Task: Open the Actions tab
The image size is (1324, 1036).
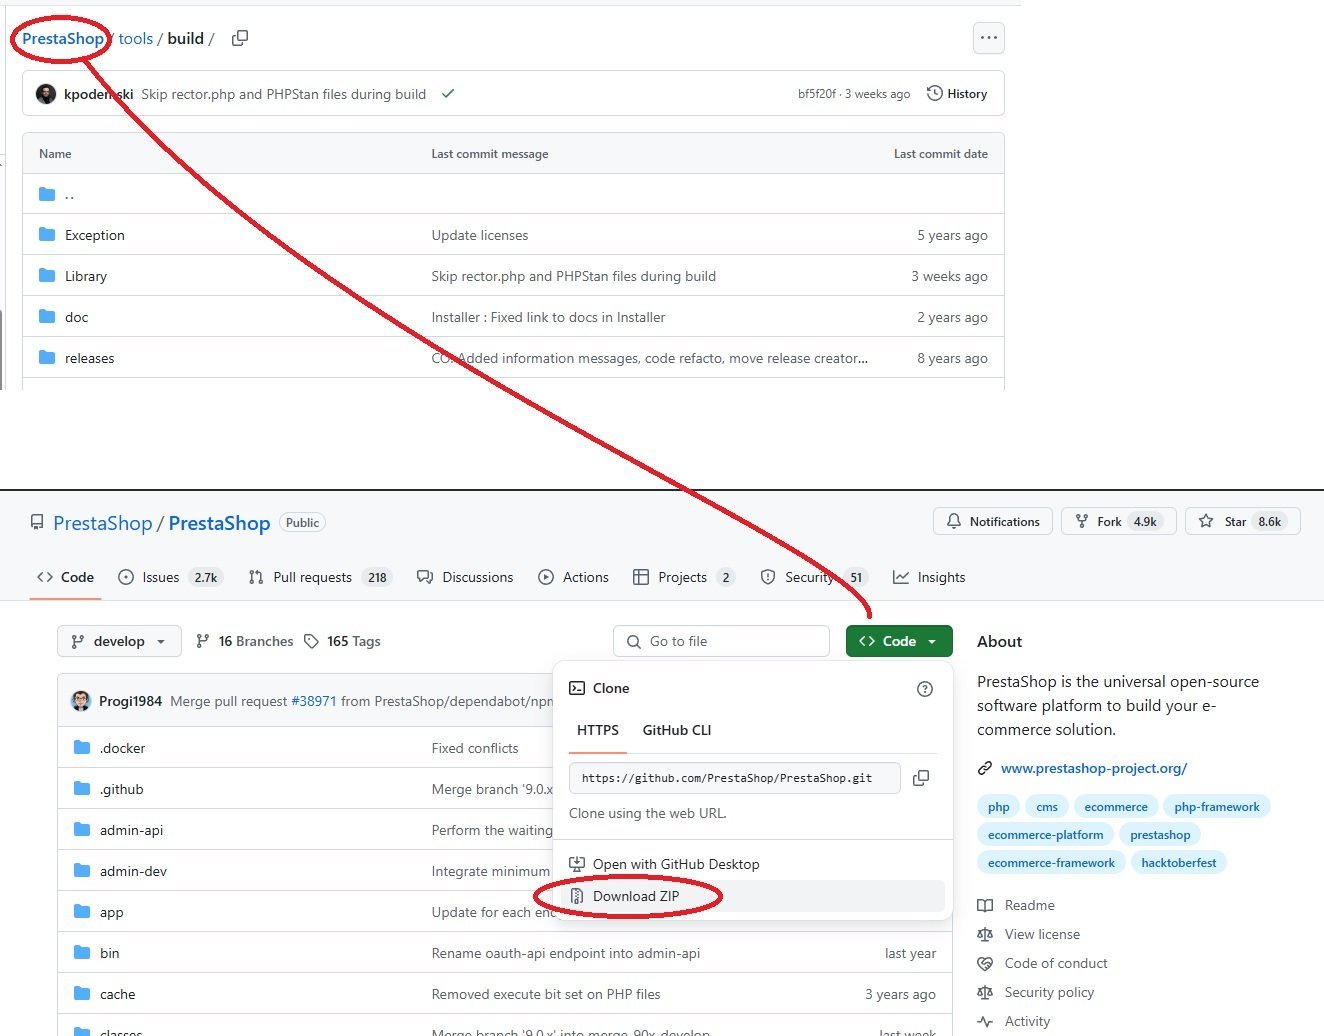Action: coord(574,577)
